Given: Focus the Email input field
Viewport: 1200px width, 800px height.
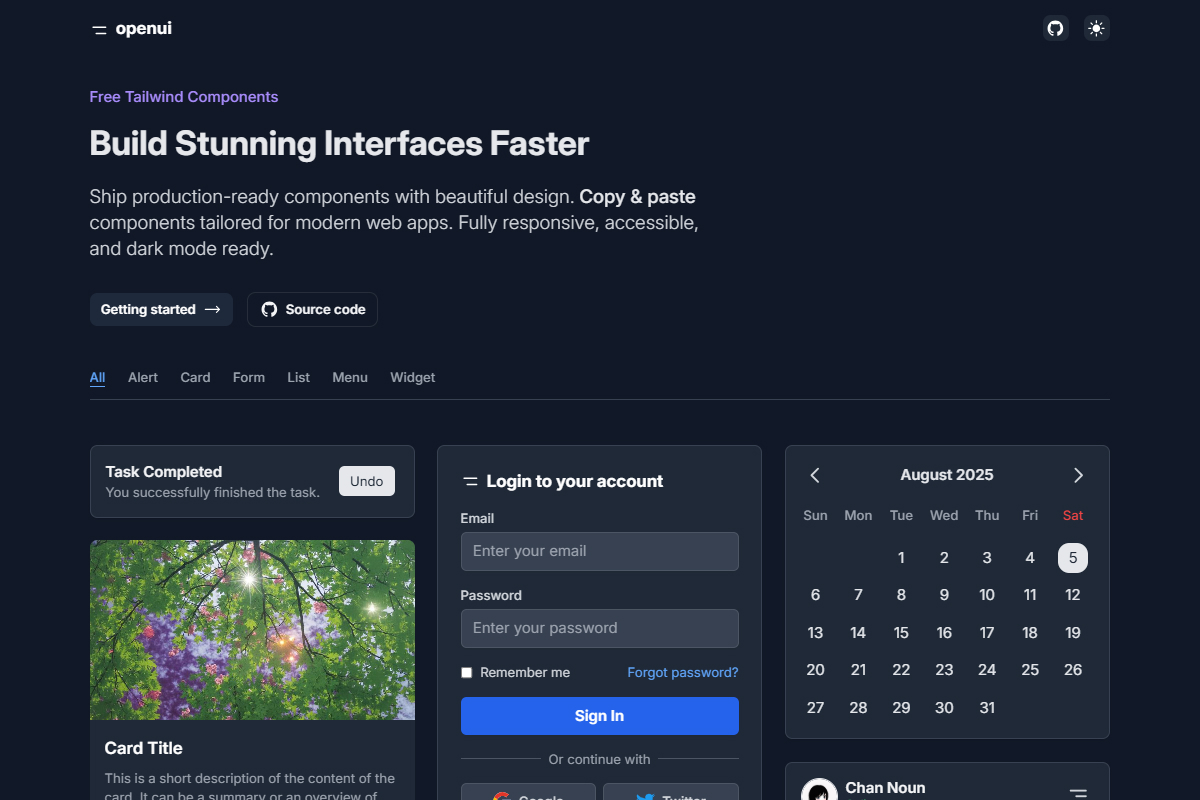Looking at the screenshot, I should 599,551.
